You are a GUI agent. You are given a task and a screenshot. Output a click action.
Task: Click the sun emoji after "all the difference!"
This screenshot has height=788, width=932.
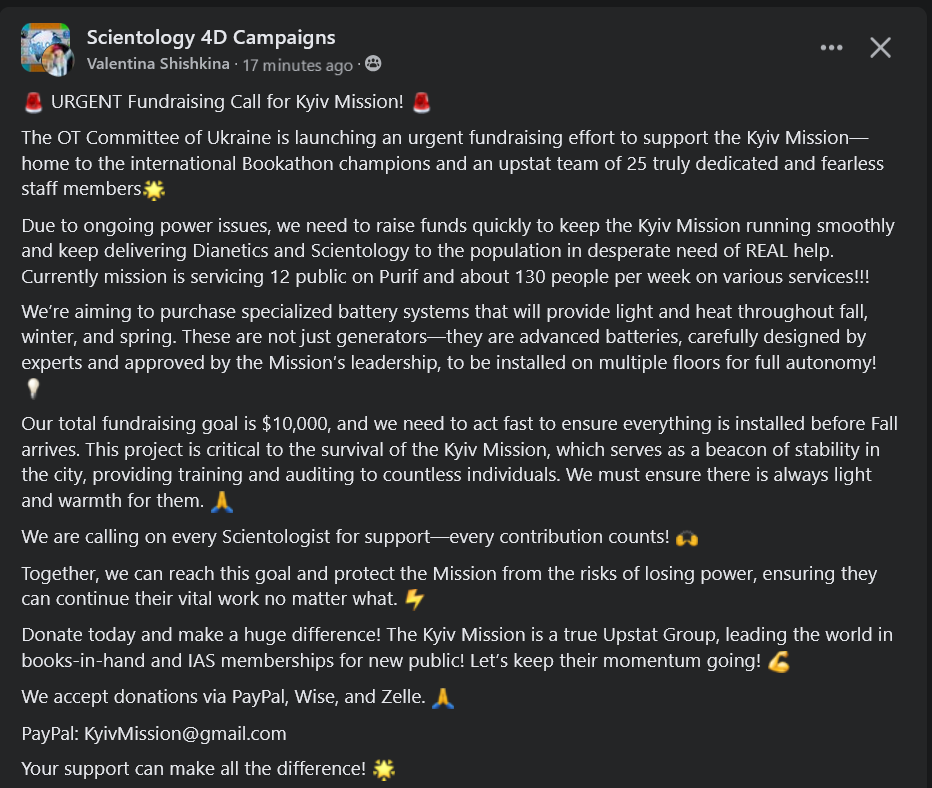pos(384,769)
